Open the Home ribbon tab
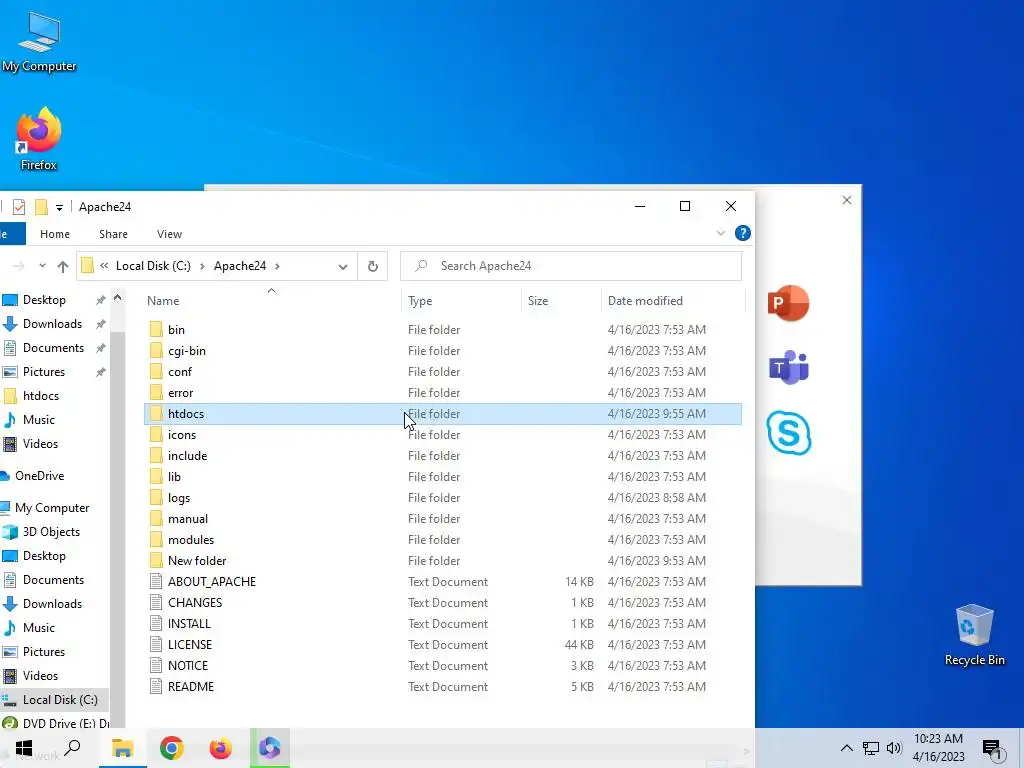The width and height of the screenshot is (1024, 768). (55, 234)
